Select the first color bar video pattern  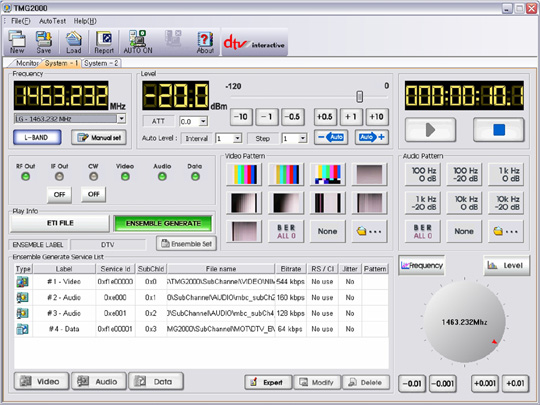tap(244, 175)
